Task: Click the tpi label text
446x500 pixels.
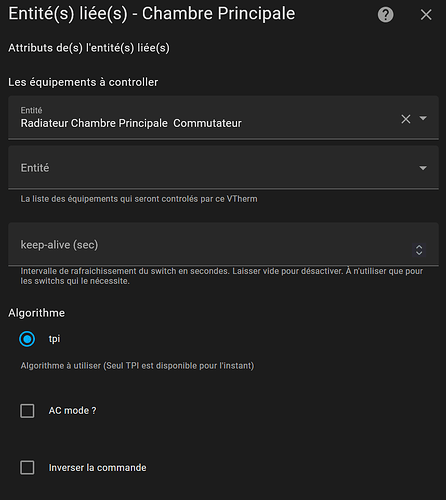Action: [x=54, y=339]
